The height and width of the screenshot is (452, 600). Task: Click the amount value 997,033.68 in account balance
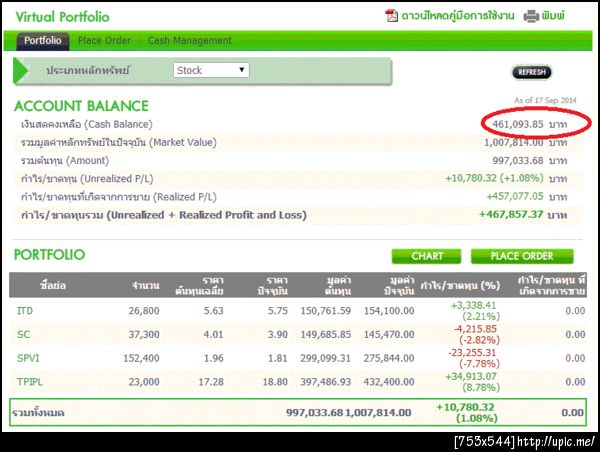click(517, 161)
